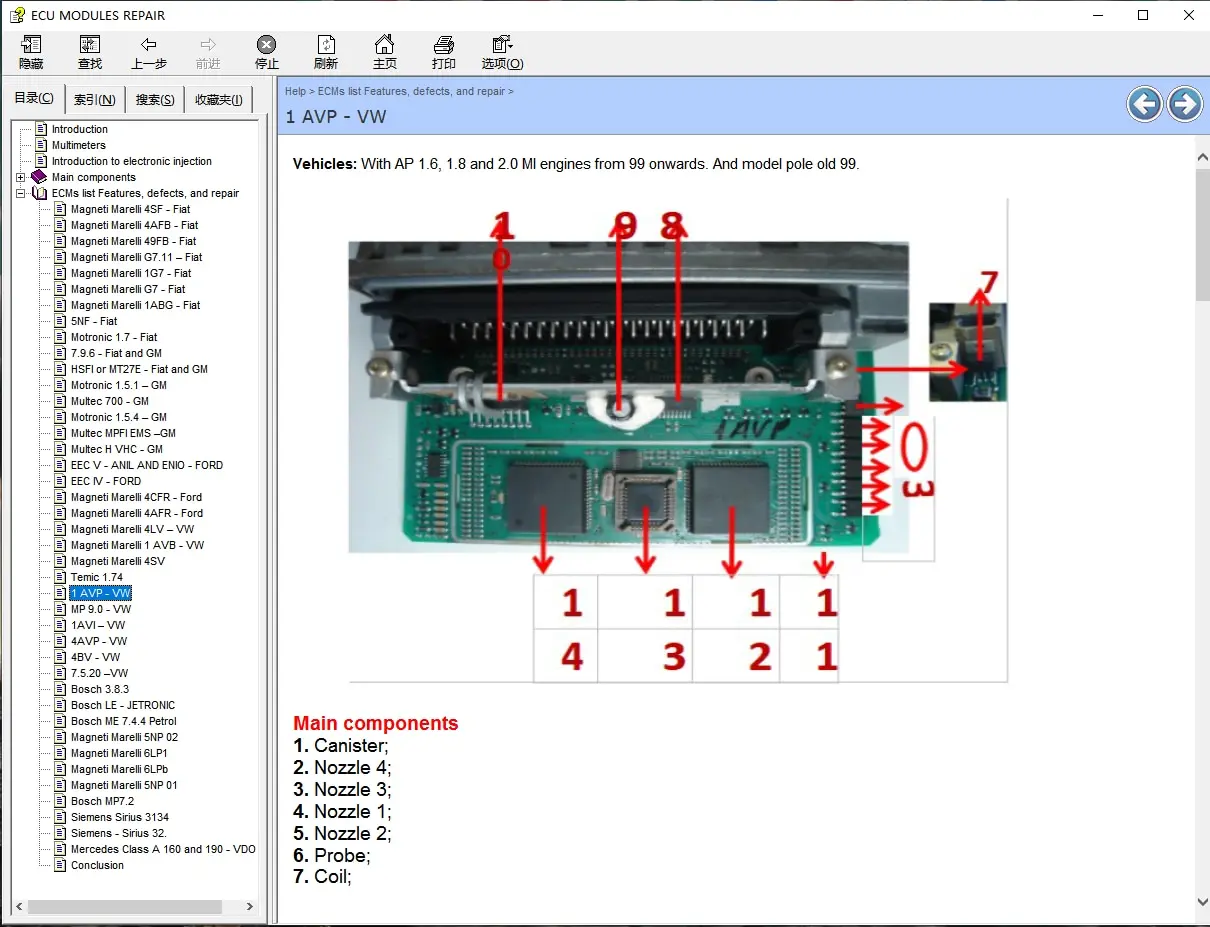Select the Bosch 3.8.3 topic
Screen dimensions: 1210x927
(97, 689)
